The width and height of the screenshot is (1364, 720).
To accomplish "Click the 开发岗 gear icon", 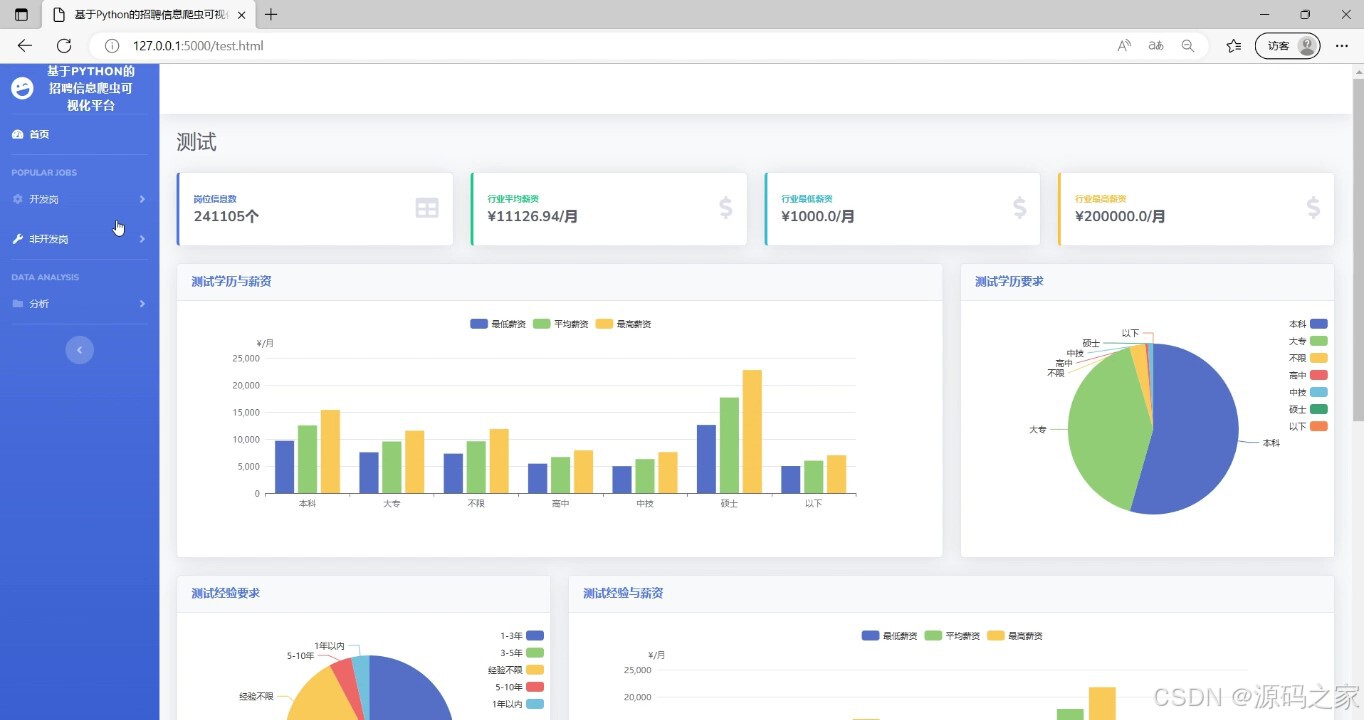I will tap(17, 199).
